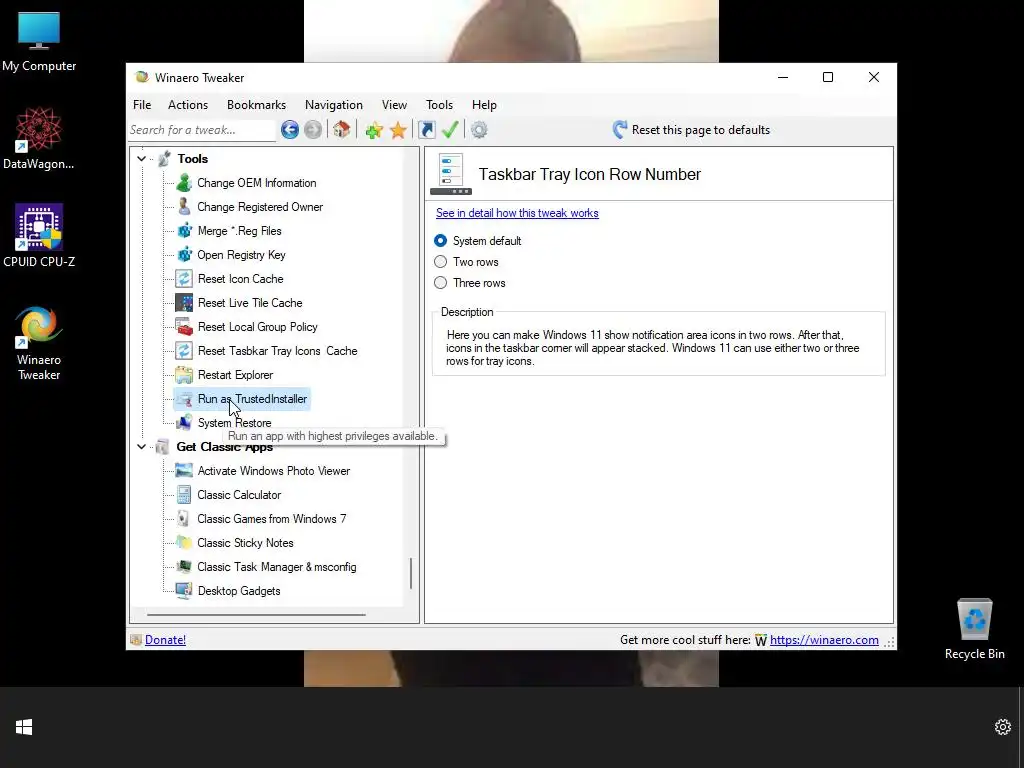Screen dimensions: 1024x768
Task: Open the taskbar settings gear icon
Action: click(x=1002, y=727)
